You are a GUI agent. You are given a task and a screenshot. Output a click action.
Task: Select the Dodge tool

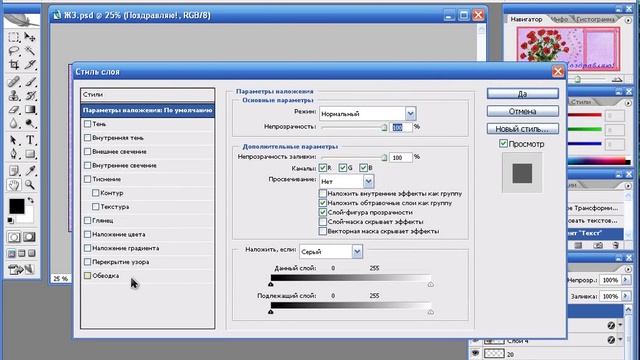[30, 123]
